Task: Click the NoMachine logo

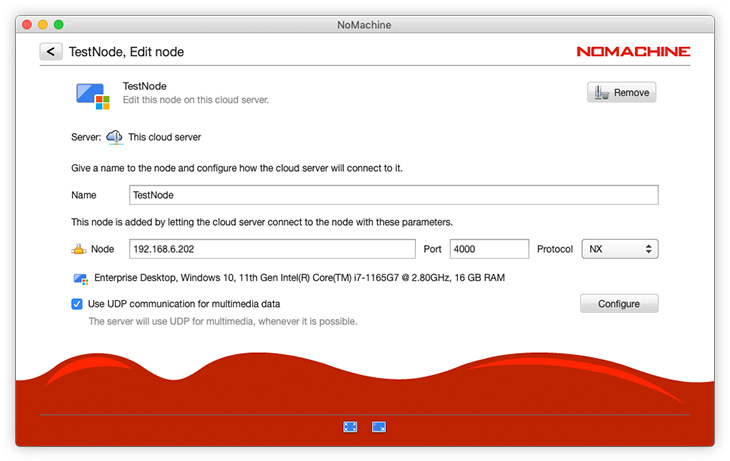Action: click(x=632, y=52)
